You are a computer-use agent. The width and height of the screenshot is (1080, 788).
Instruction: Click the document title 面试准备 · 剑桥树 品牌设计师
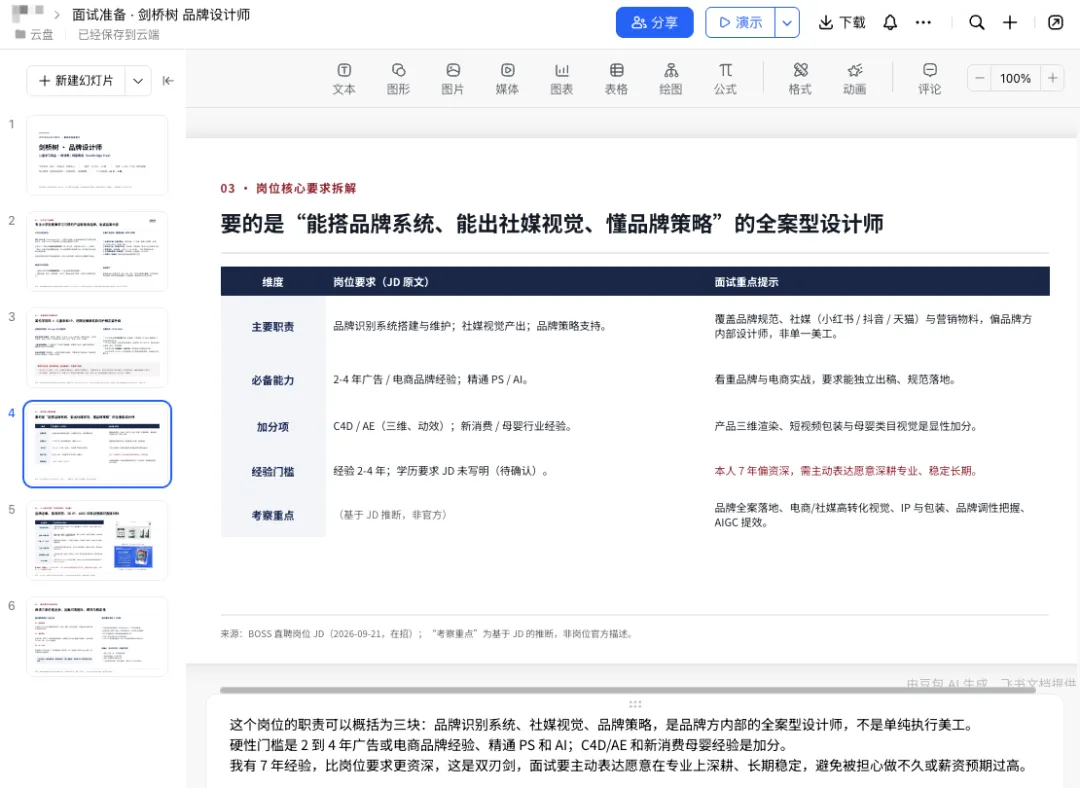point(161,14)
